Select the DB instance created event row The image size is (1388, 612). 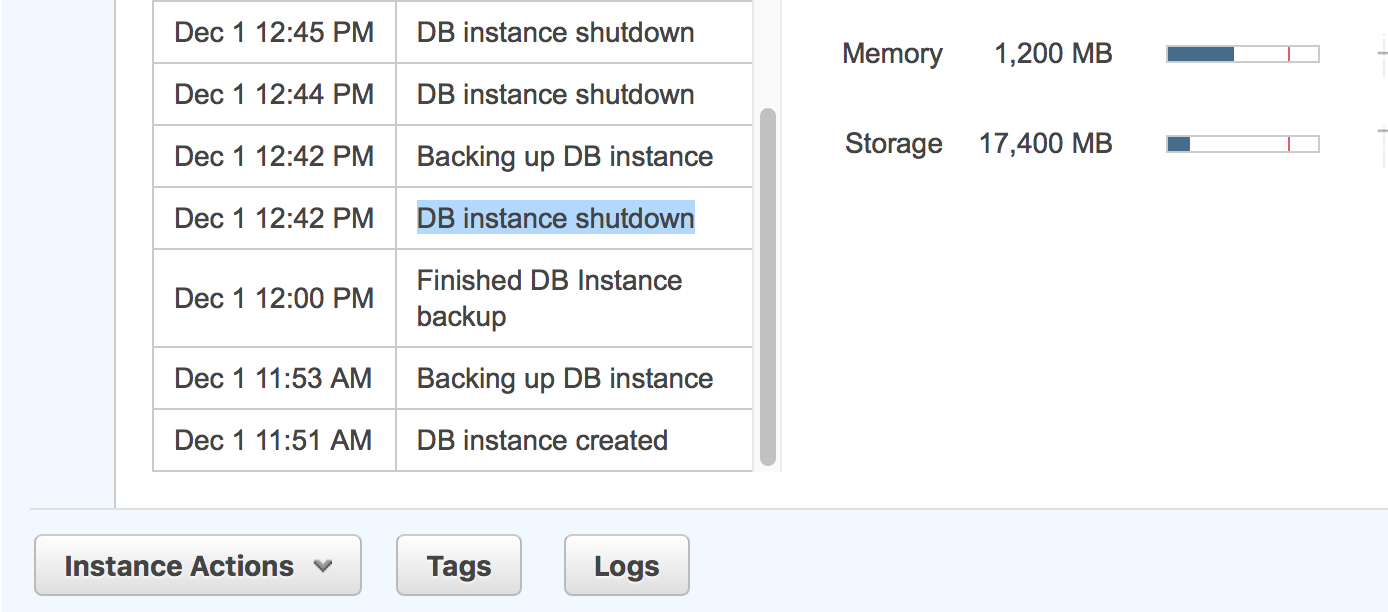(x=541, y=440)
